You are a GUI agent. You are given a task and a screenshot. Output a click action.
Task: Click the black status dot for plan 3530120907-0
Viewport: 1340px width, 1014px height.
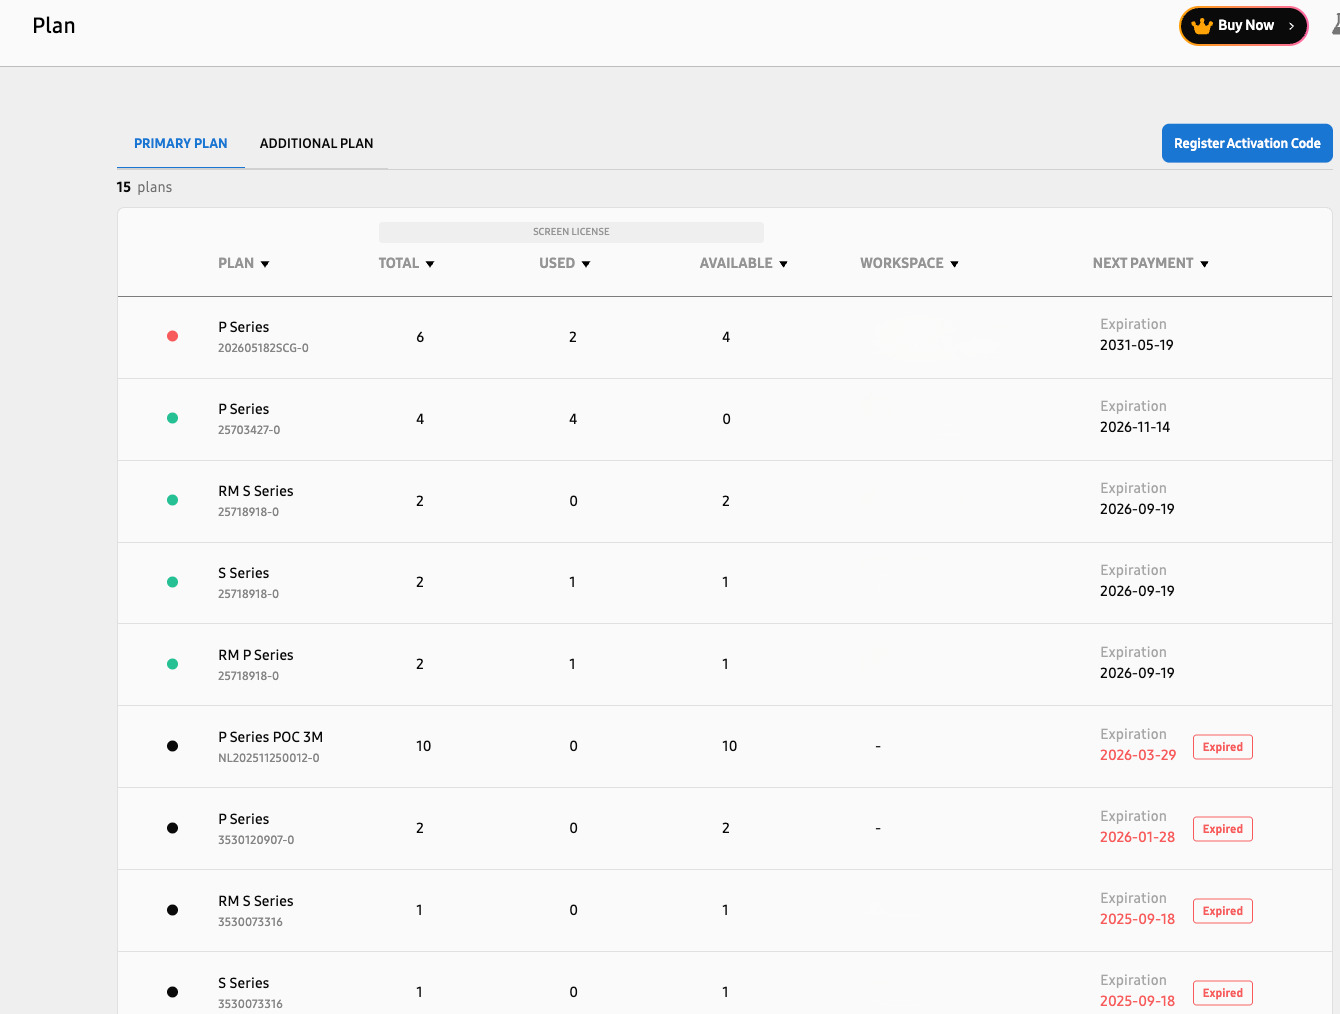point(172,828)
